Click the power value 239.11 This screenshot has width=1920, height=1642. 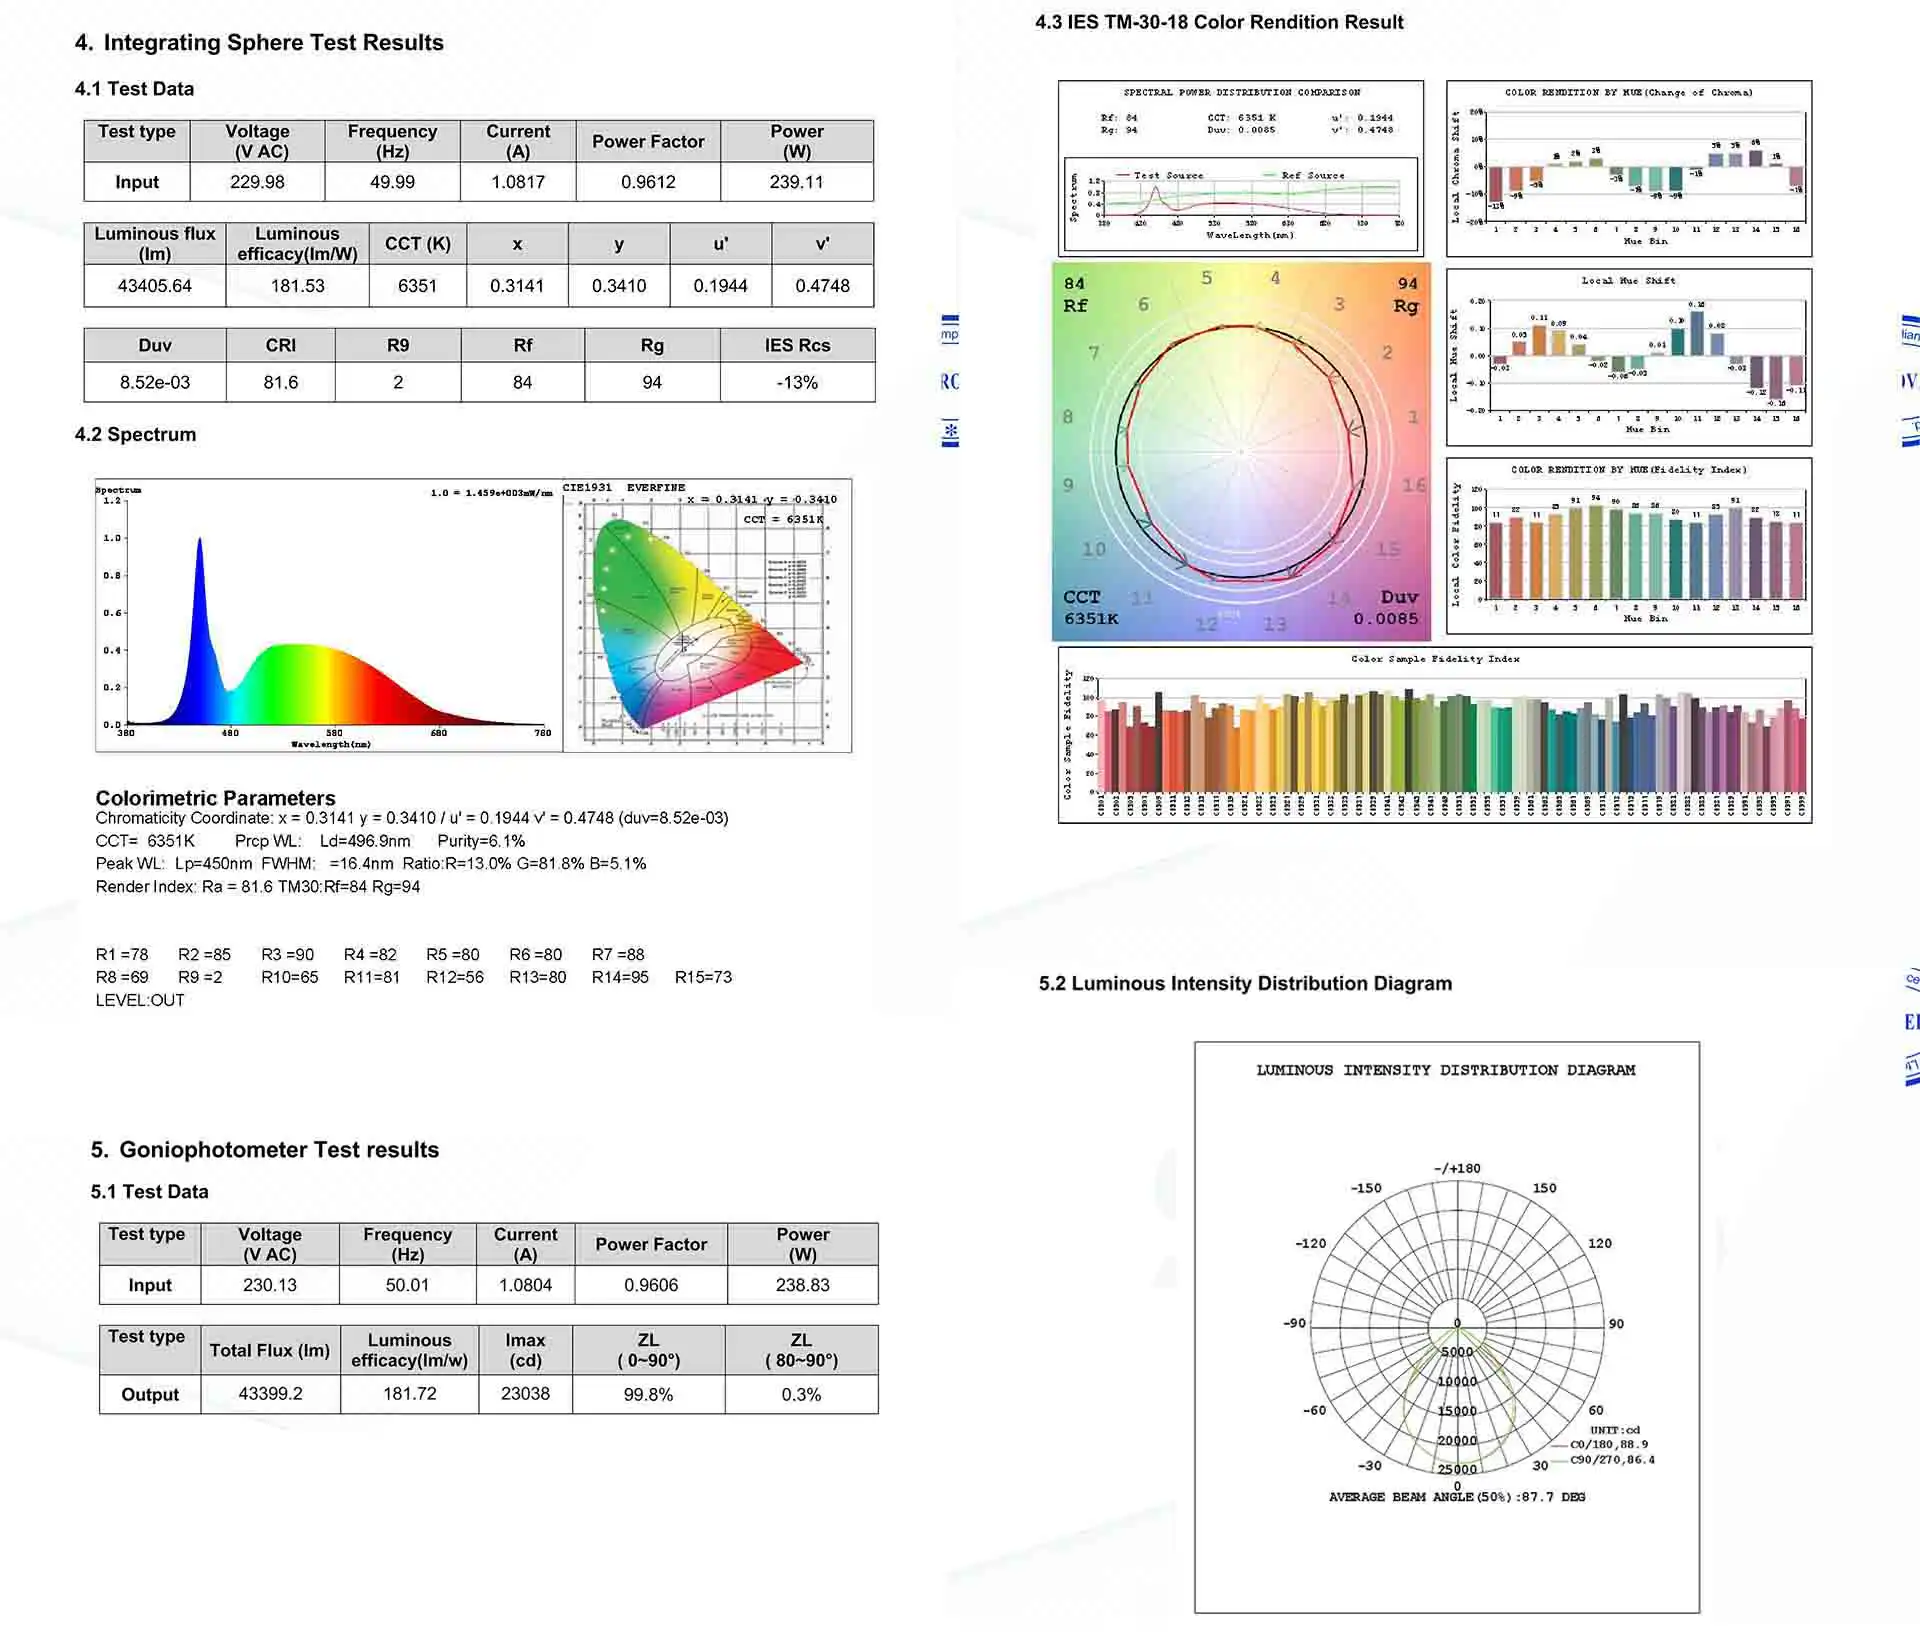pos(796,182)
